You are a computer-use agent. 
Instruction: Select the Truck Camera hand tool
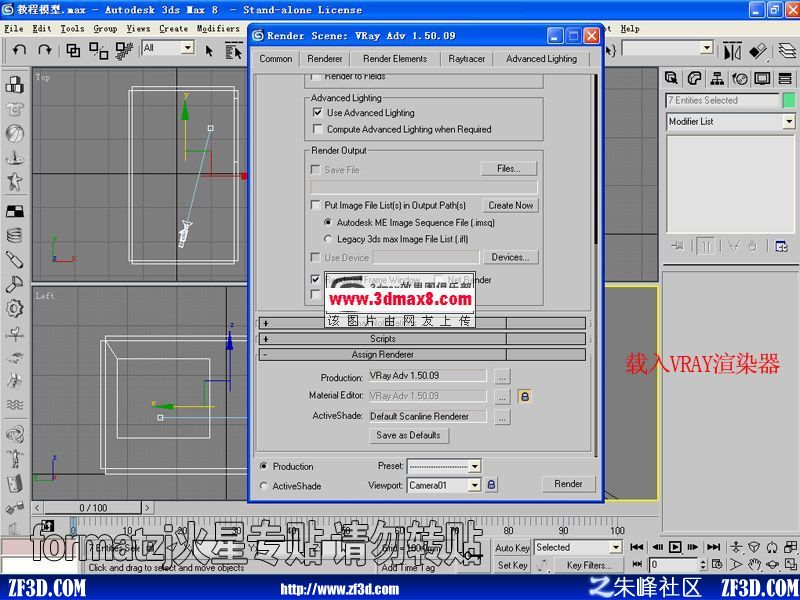point(755,564)
